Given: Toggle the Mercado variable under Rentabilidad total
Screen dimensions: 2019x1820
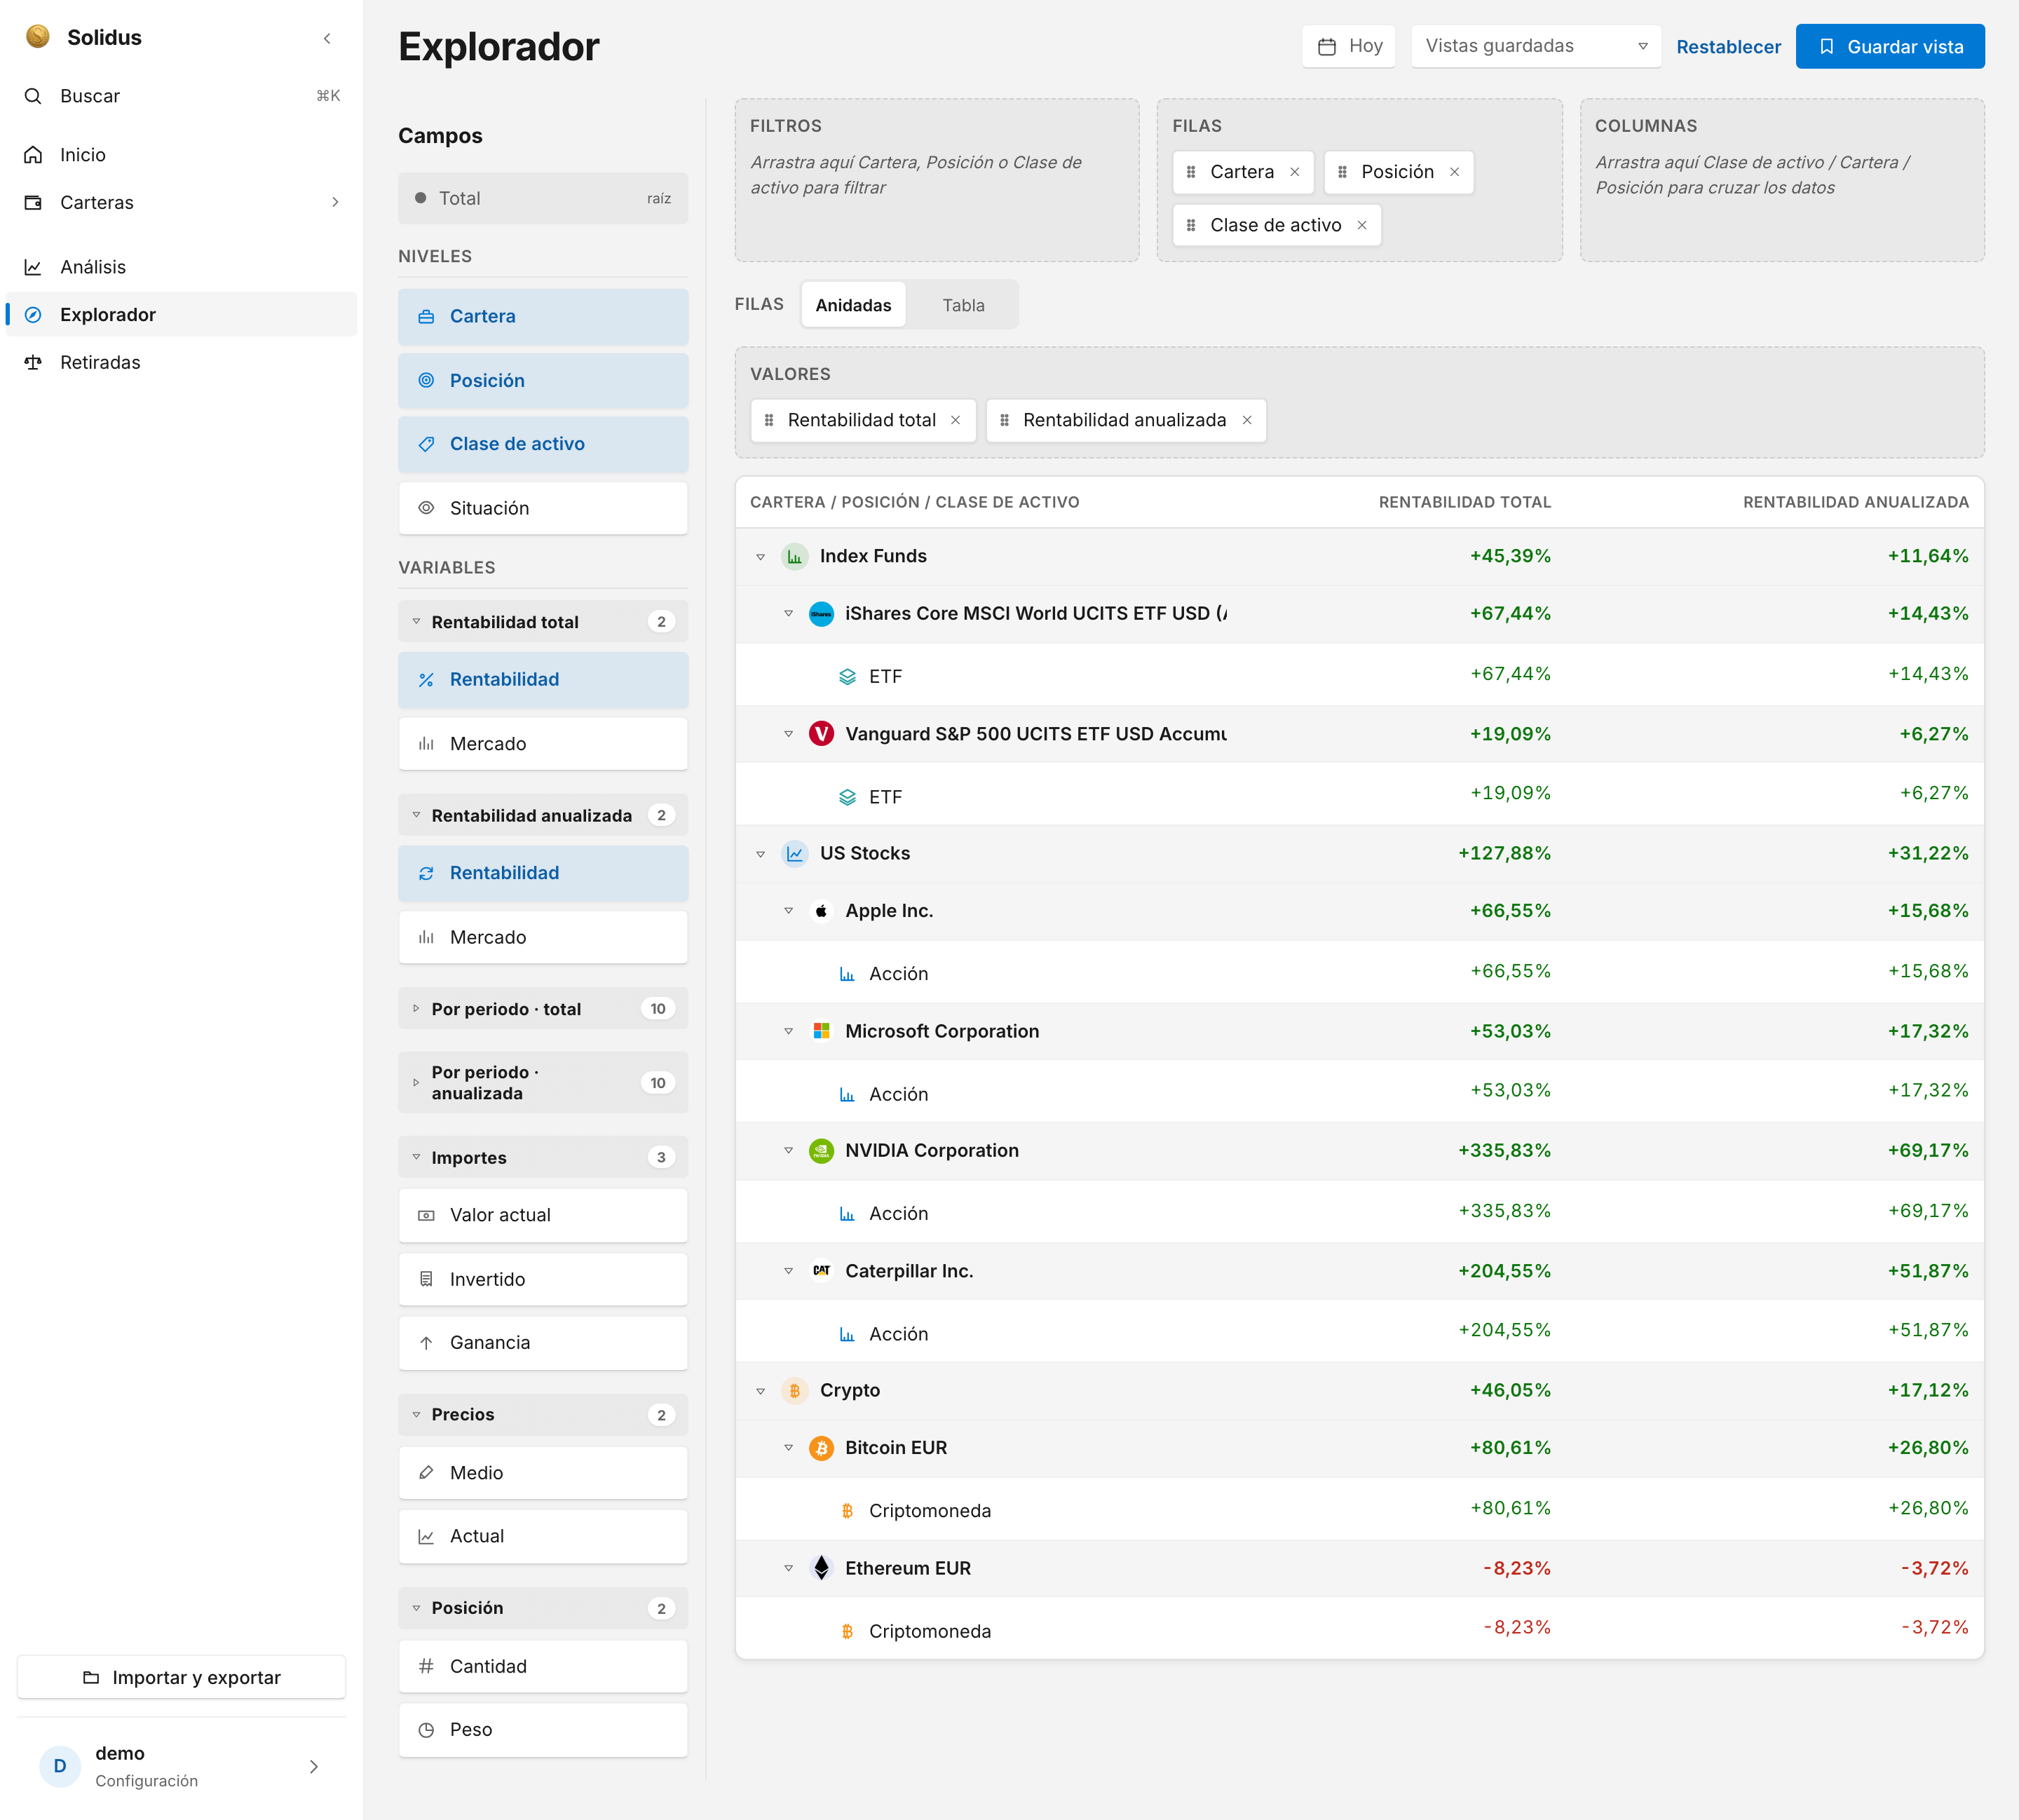Looking at the screenshot, I should click(543, 744).
